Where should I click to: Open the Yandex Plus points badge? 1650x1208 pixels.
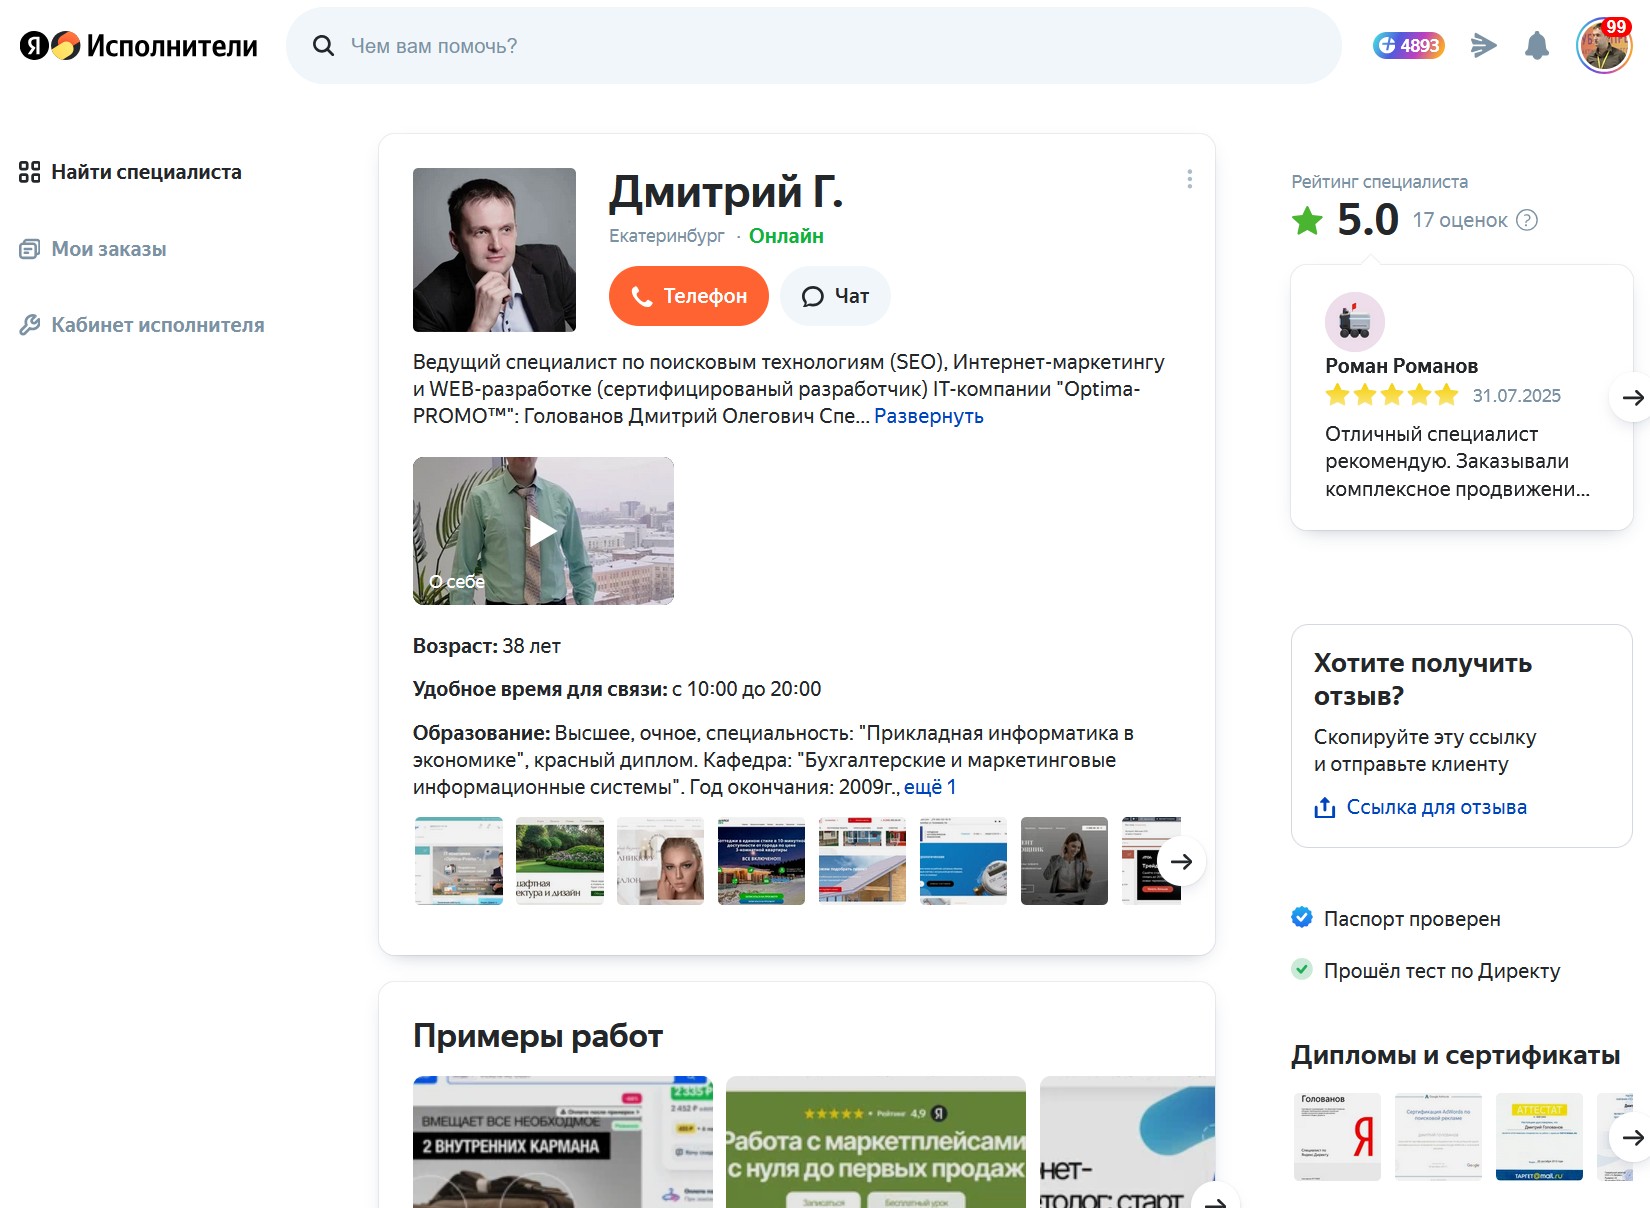pos(1408,45)
